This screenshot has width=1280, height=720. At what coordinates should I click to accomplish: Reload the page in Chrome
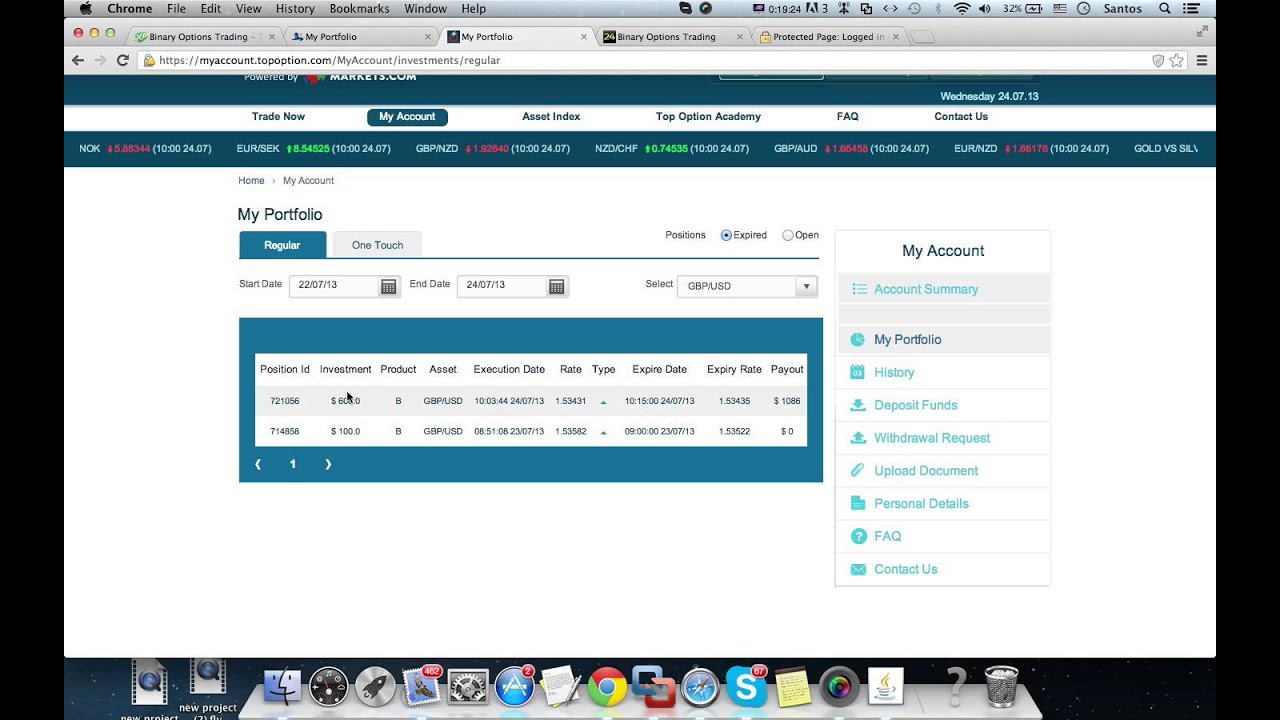coord(123,60)
